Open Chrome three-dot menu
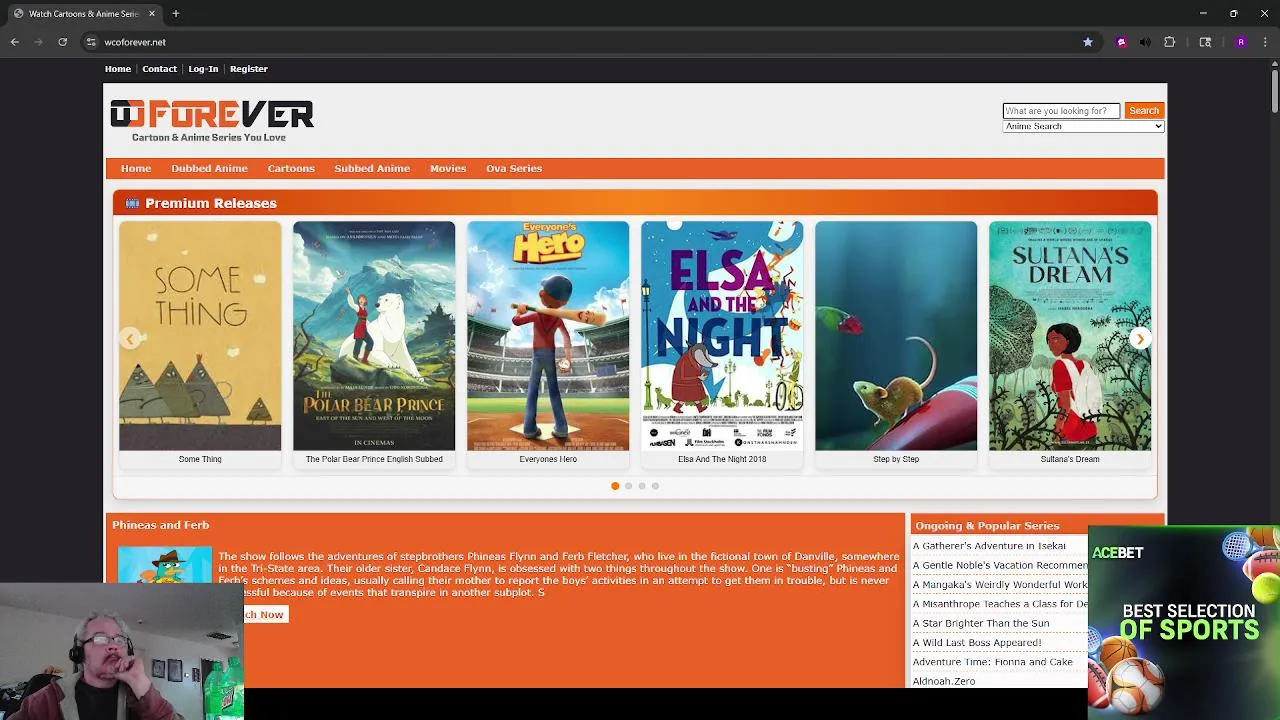This screenshot has height=720, width=1280. point(1265,42)
